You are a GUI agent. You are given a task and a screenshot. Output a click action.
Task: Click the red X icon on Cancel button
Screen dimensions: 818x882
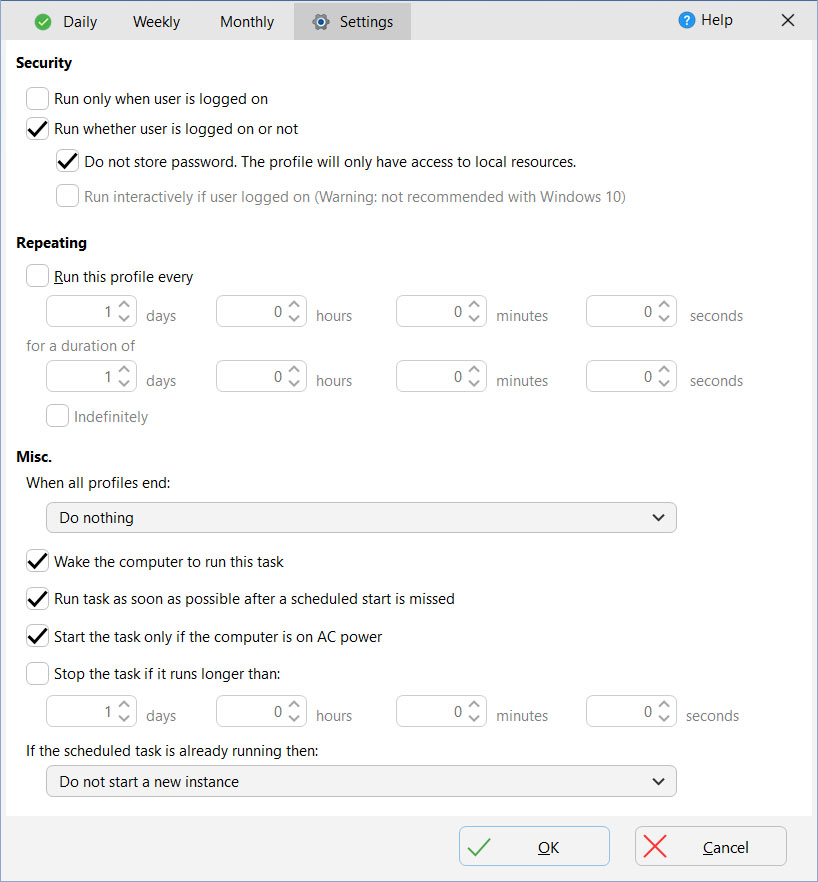[655, 847]
